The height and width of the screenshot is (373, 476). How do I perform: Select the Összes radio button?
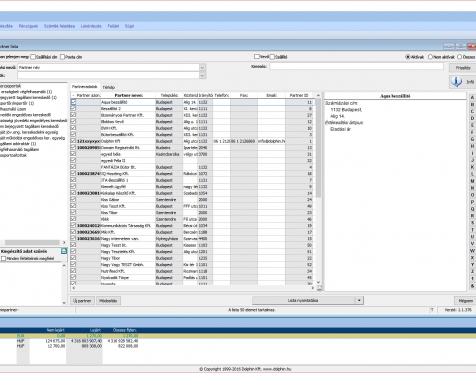coord(459,57)
